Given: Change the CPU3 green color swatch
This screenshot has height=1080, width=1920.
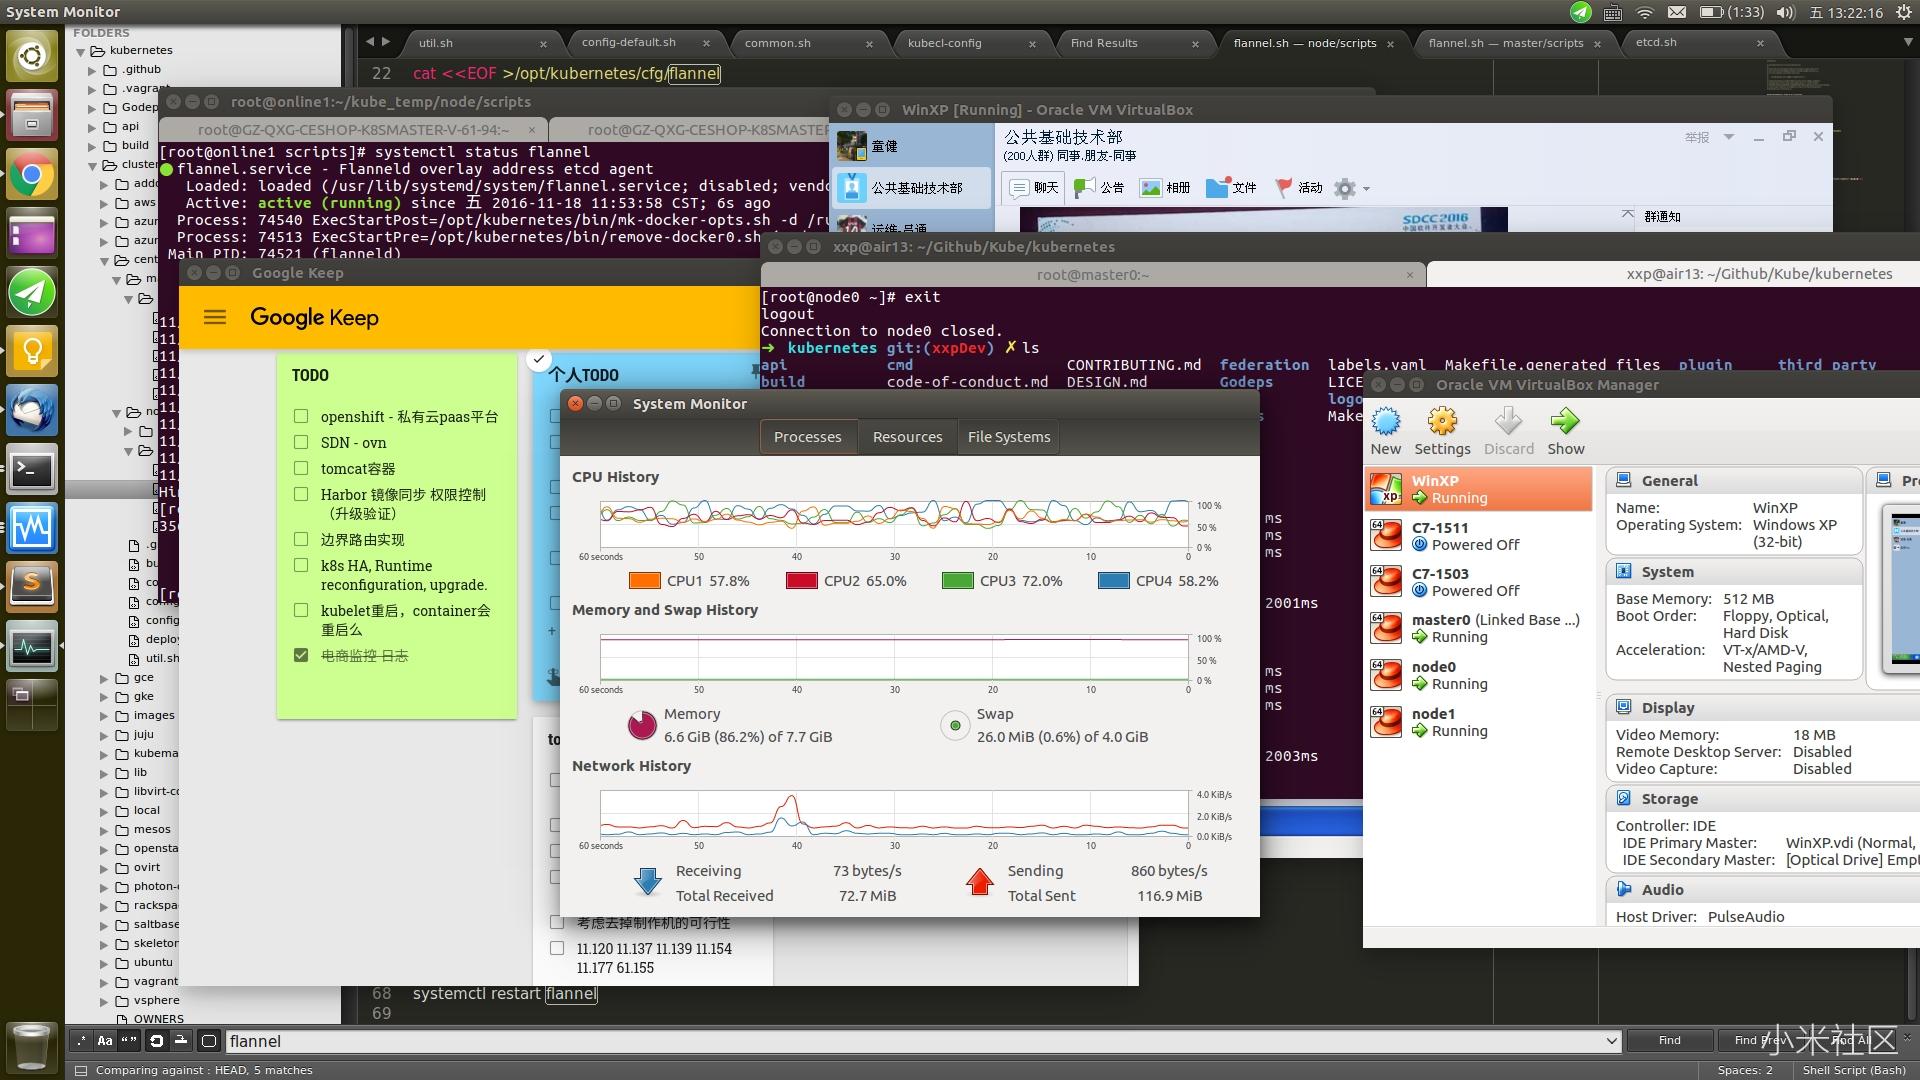Looking at the screenshot, I should click(x=958, y=581).
